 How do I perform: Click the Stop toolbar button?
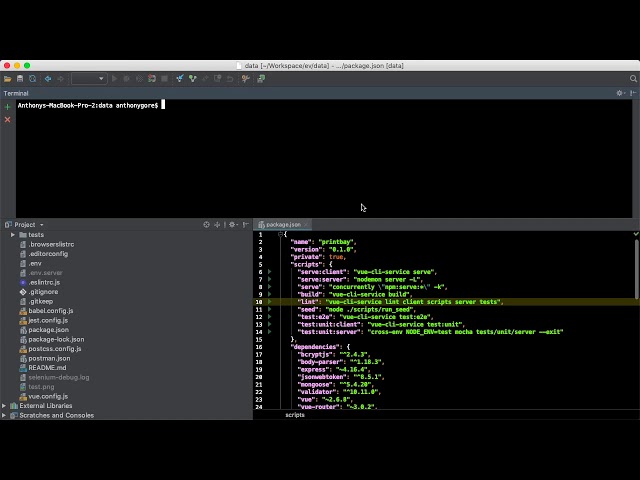coord(164,79)
